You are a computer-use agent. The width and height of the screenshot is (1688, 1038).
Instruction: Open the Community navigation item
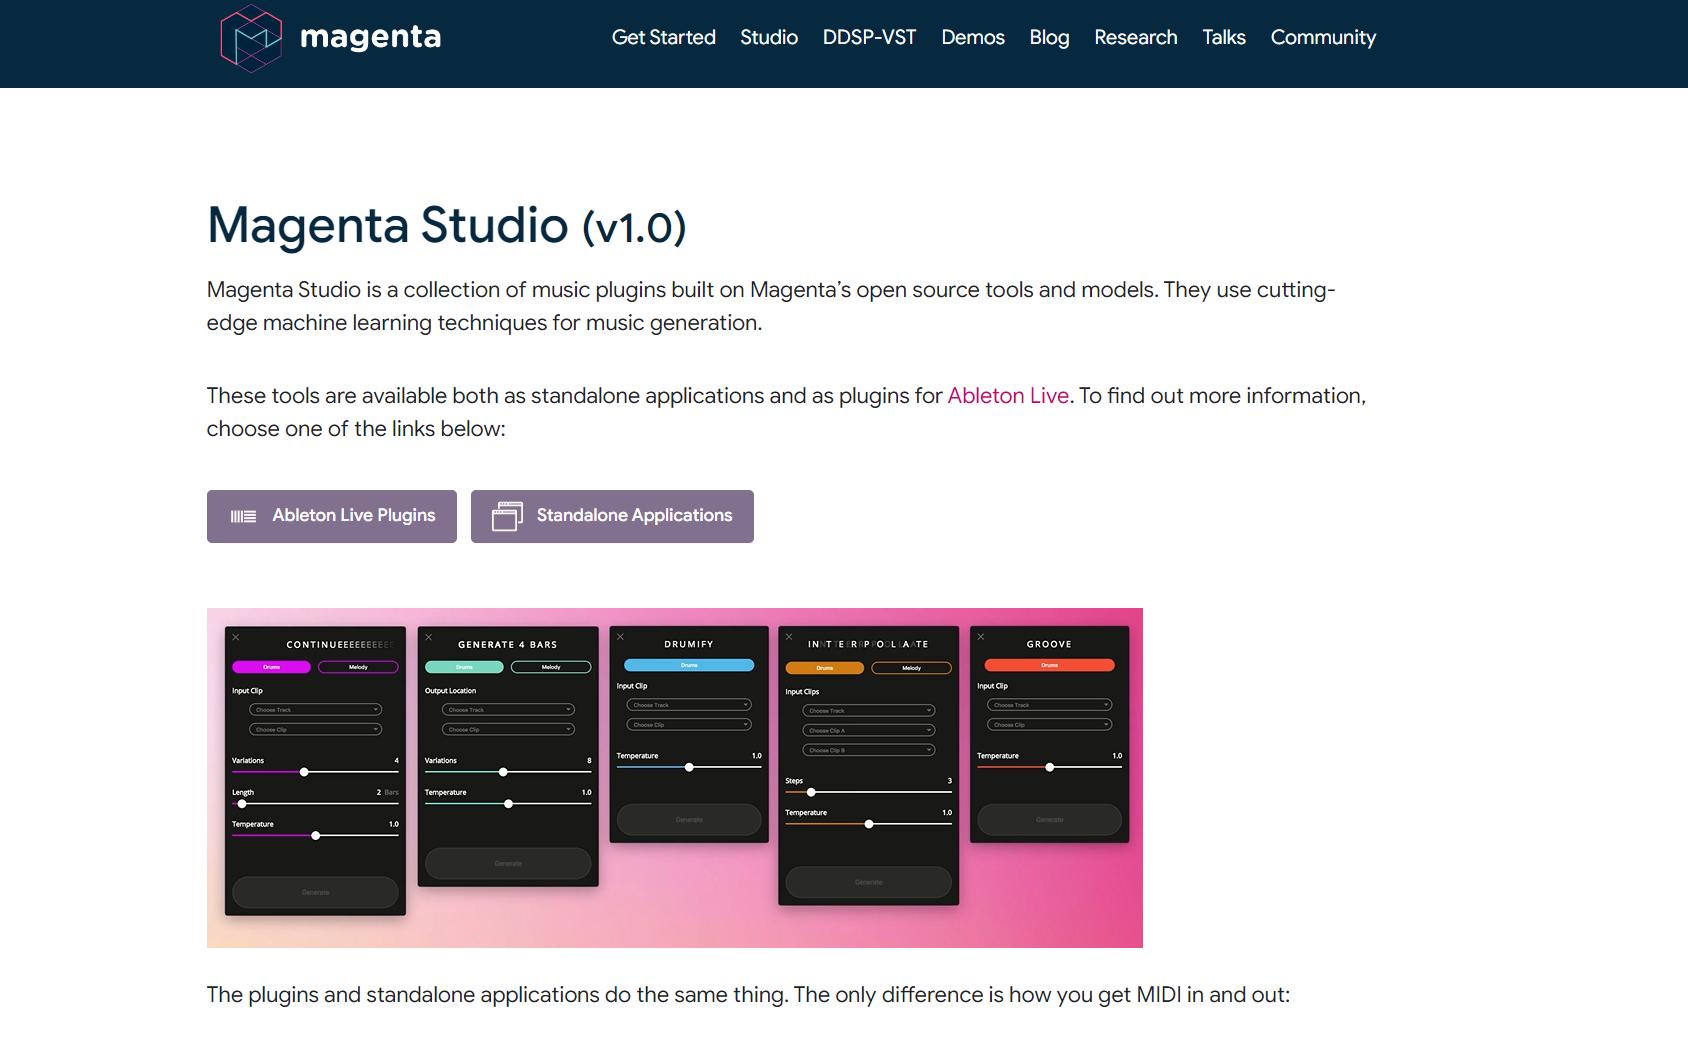tap(1323, 37)
